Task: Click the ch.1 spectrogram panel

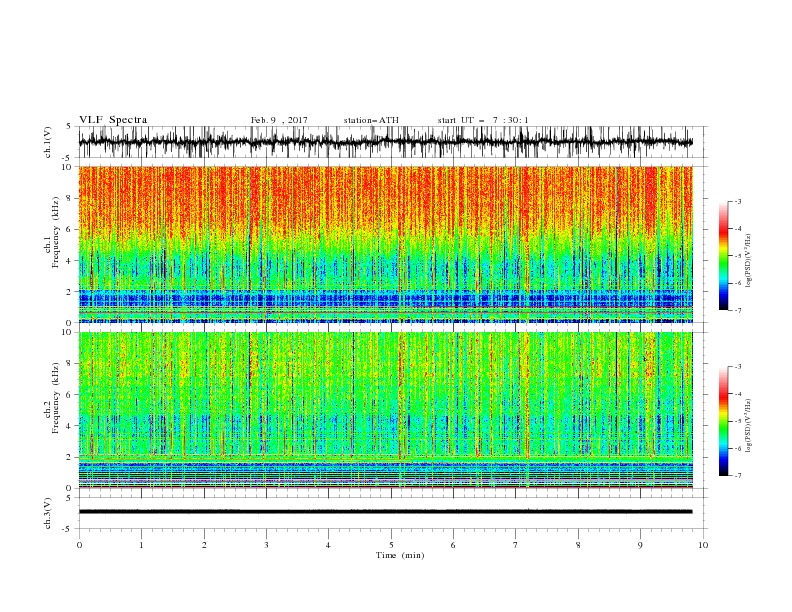Action: (385, 244)
